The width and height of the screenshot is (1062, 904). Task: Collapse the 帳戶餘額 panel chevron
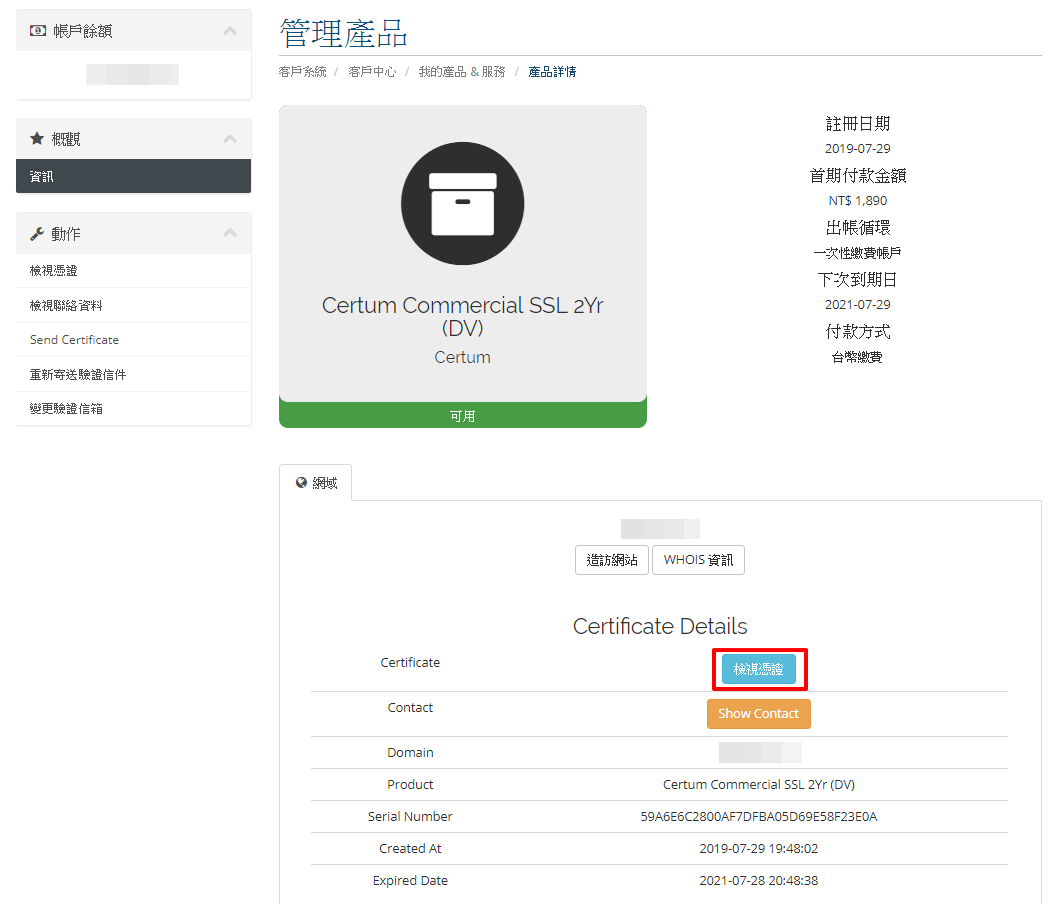pos(230,30)
